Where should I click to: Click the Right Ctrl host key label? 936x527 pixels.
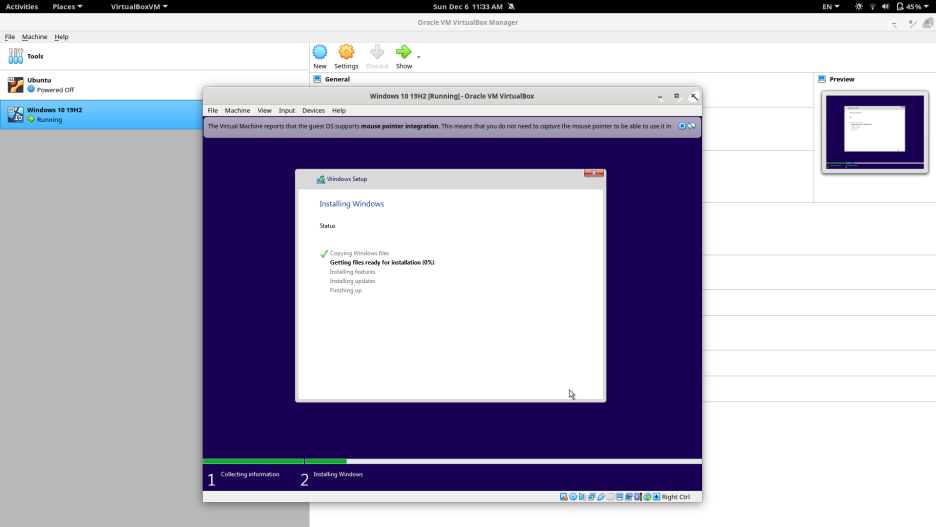click(676, 497)
